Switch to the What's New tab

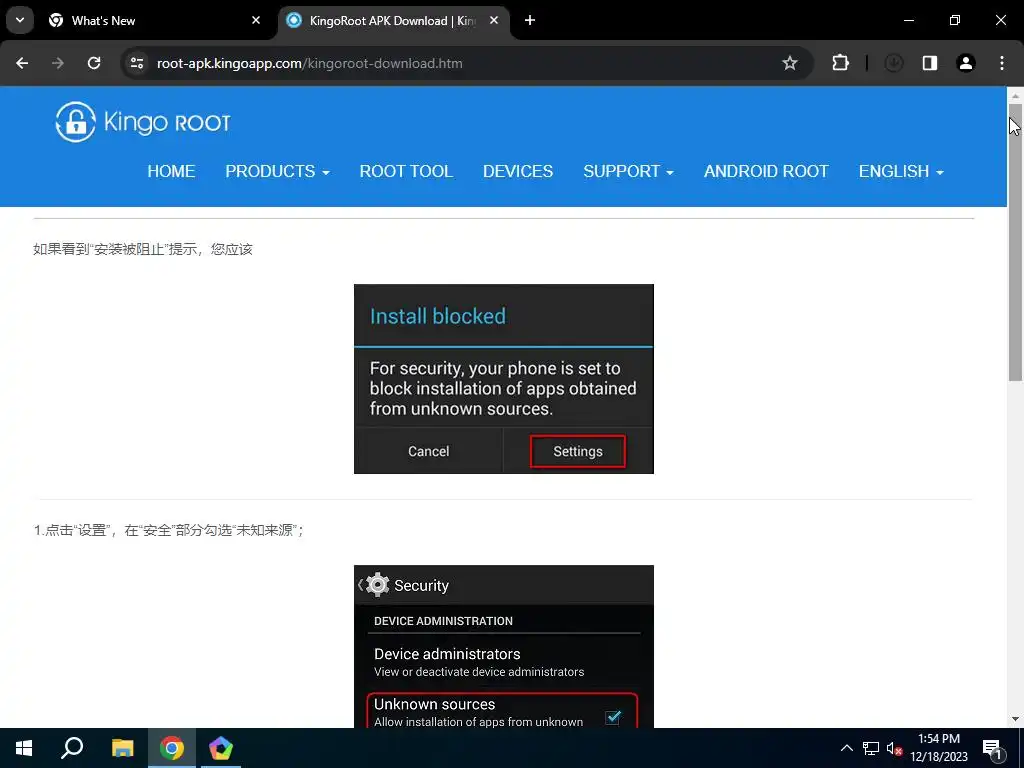coord(155,20)
